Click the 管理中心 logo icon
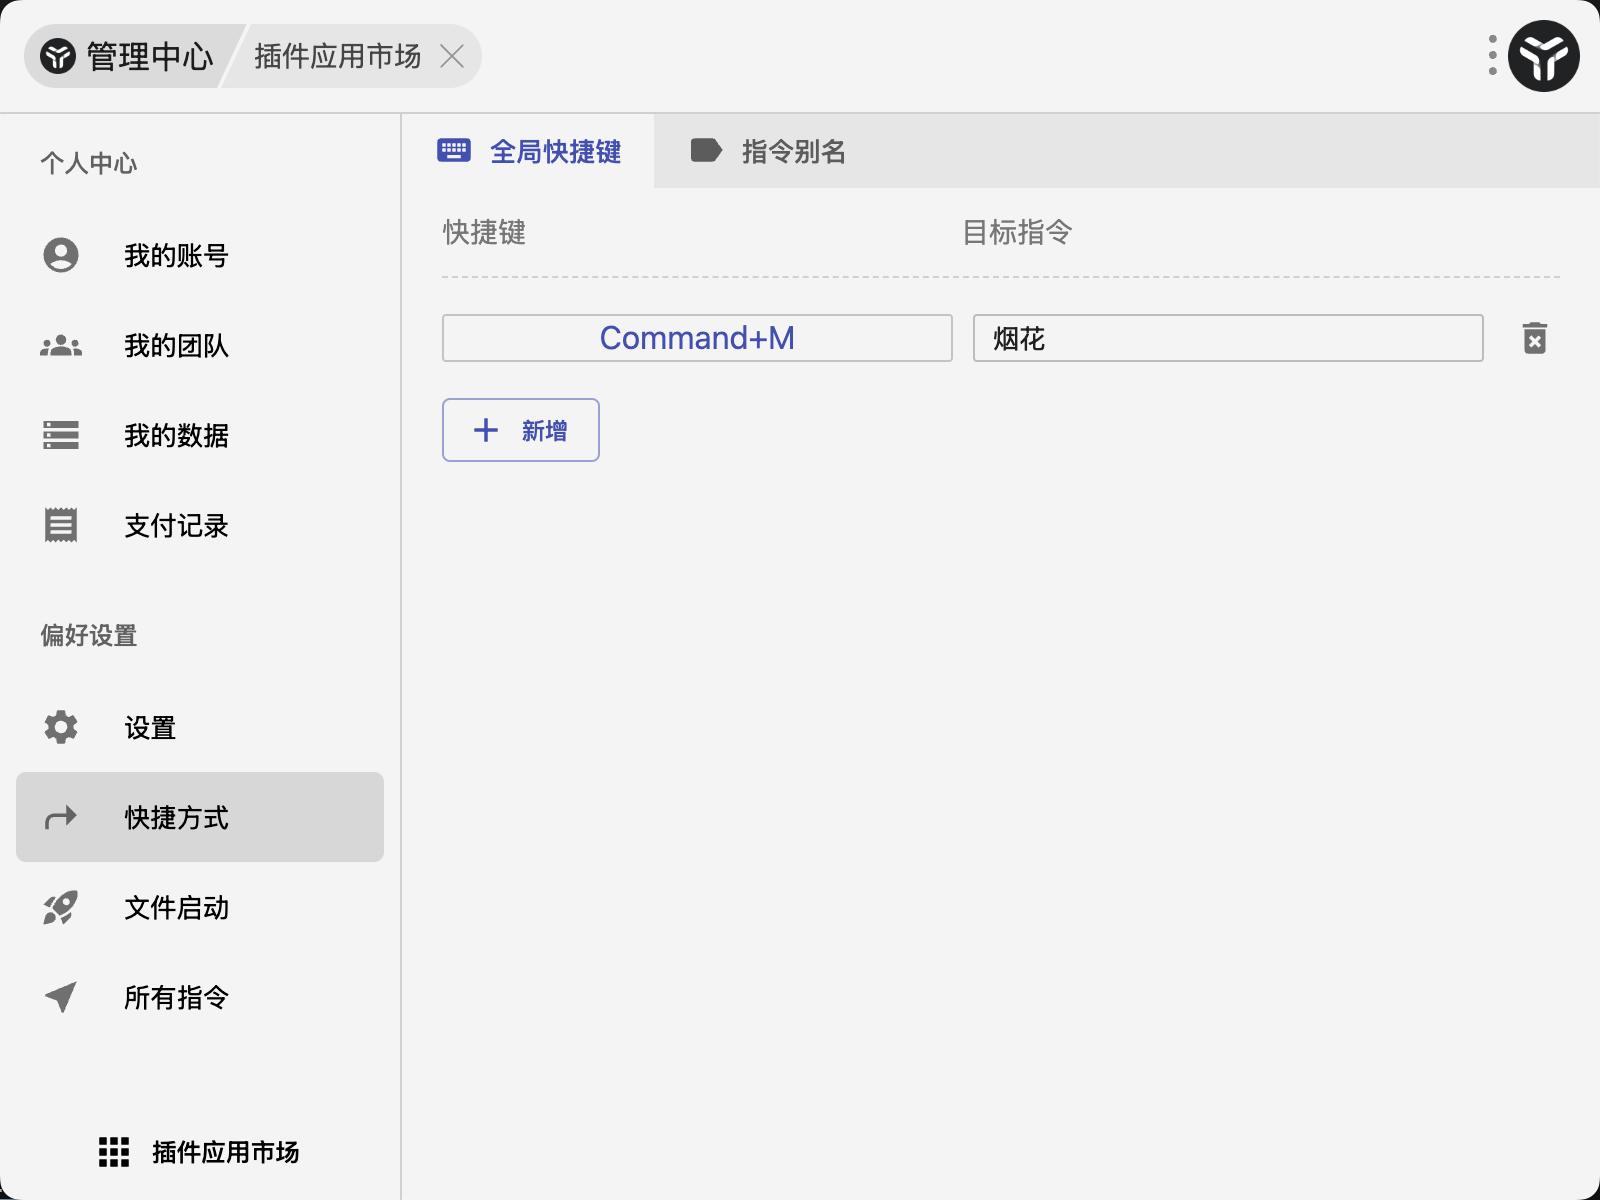 (x=58, y=56)
